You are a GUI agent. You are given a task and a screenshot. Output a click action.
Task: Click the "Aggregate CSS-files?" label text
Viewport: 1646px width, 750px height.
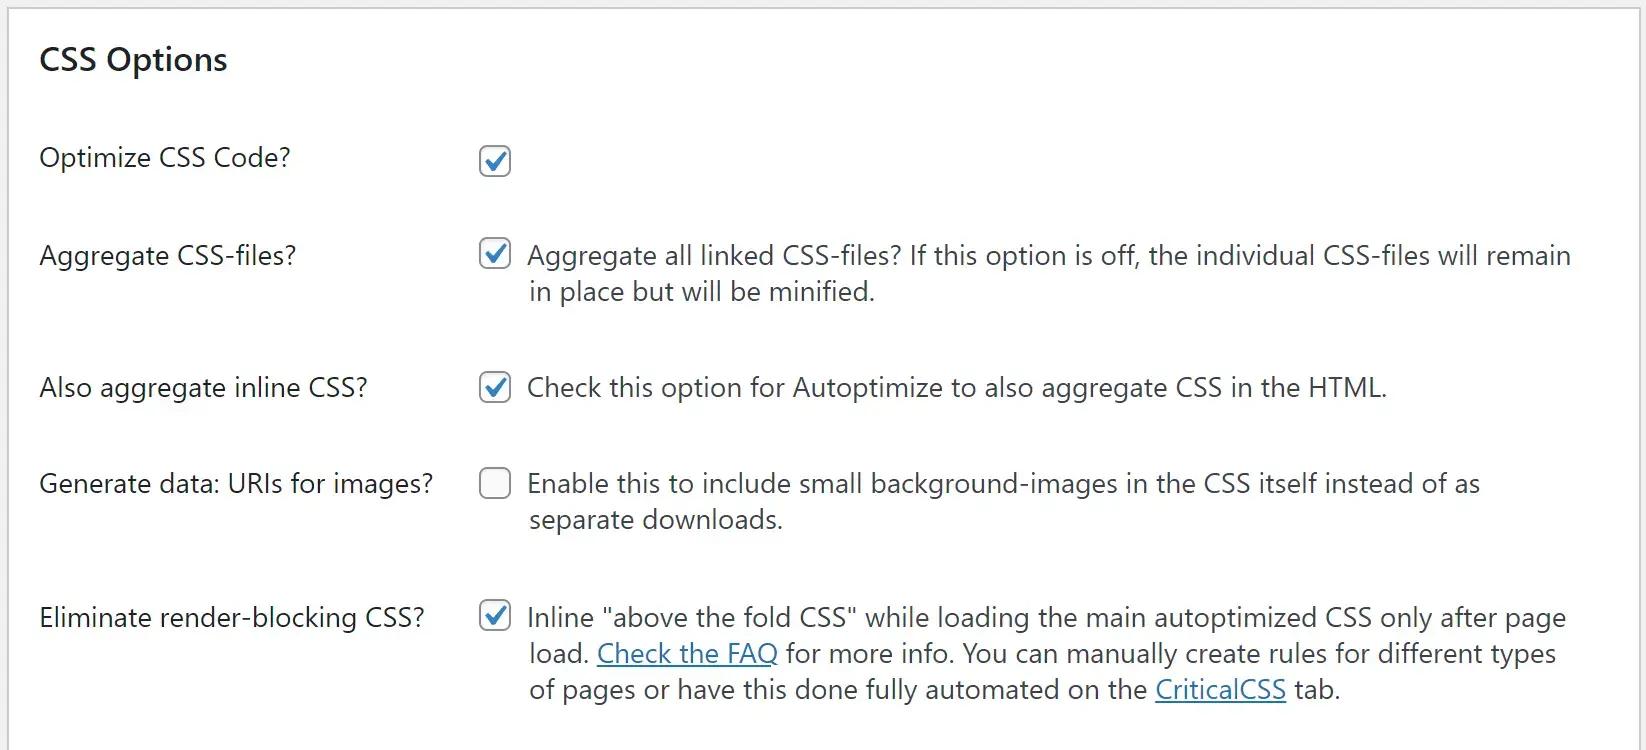coord(167,255)
